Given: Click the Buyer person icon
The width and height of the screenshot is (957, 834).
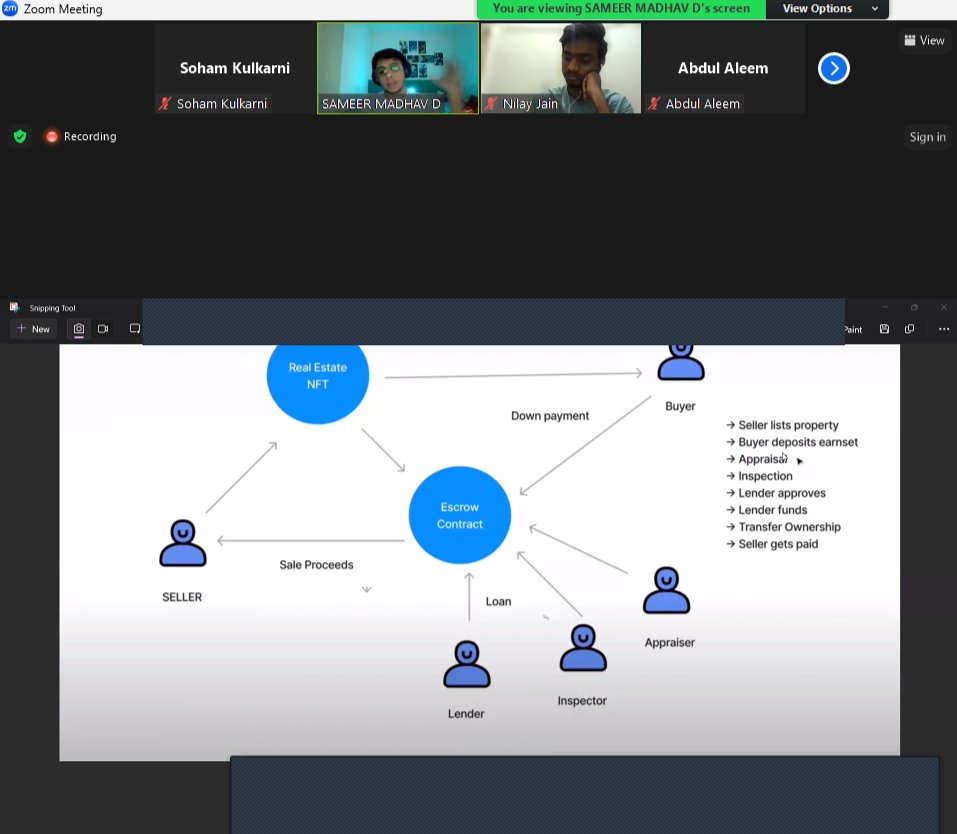Looking at the screenshot, I should pyautogui.click(x=681, y=361).
